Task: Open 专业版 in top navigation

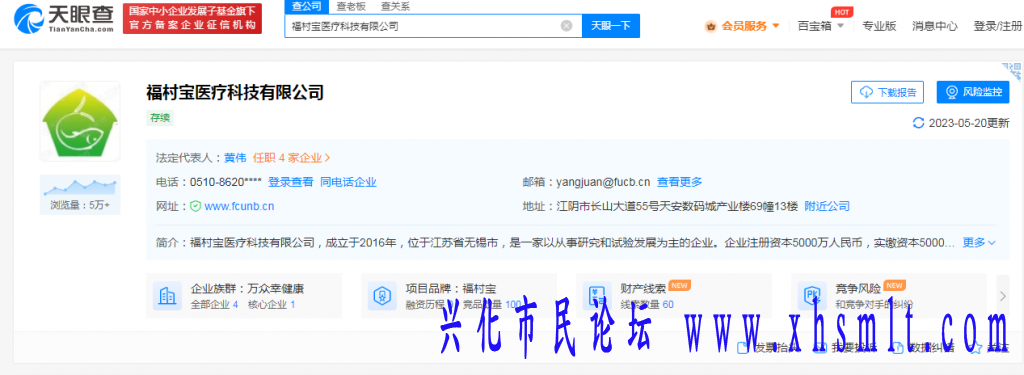Action: (x=879, y=26)
